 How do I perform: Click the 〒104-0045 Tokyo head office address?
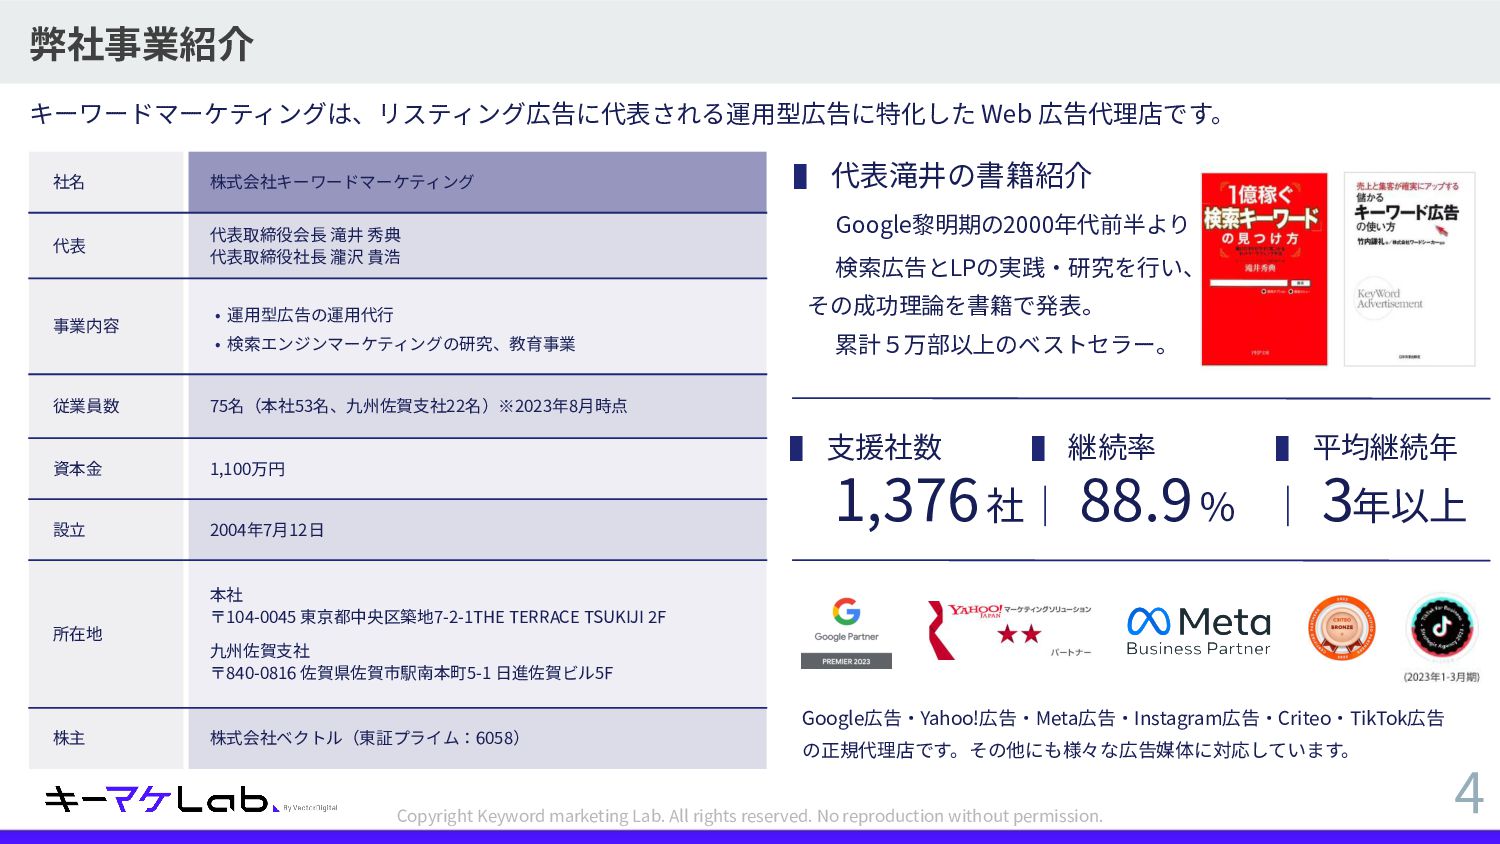point(438,617)
